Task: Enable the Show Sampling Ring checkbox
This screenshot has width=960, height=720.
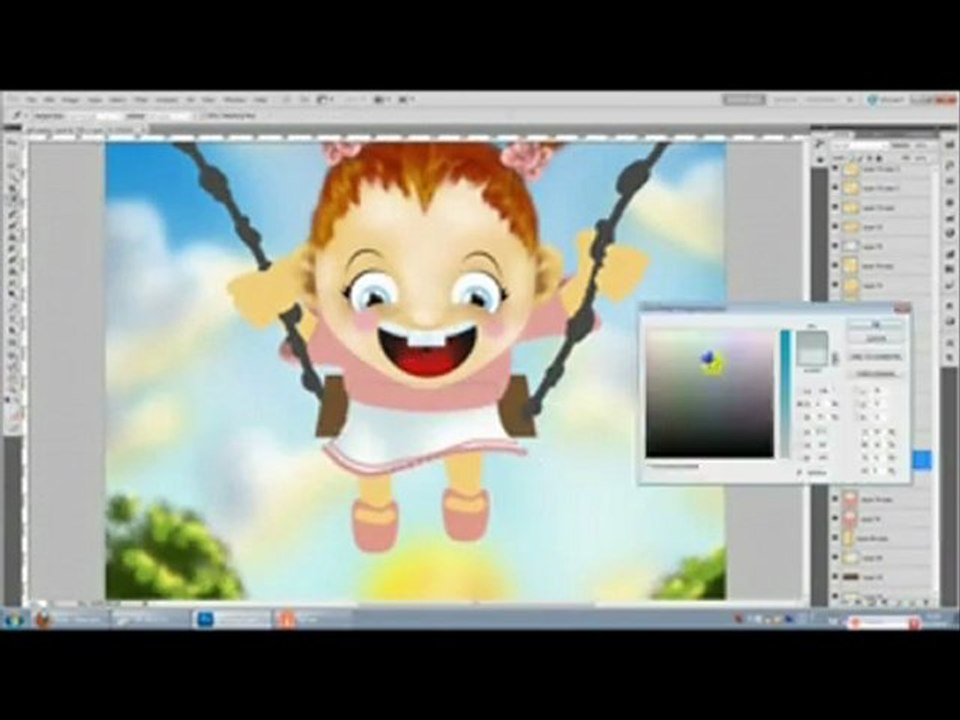Action: click(204, 115)
